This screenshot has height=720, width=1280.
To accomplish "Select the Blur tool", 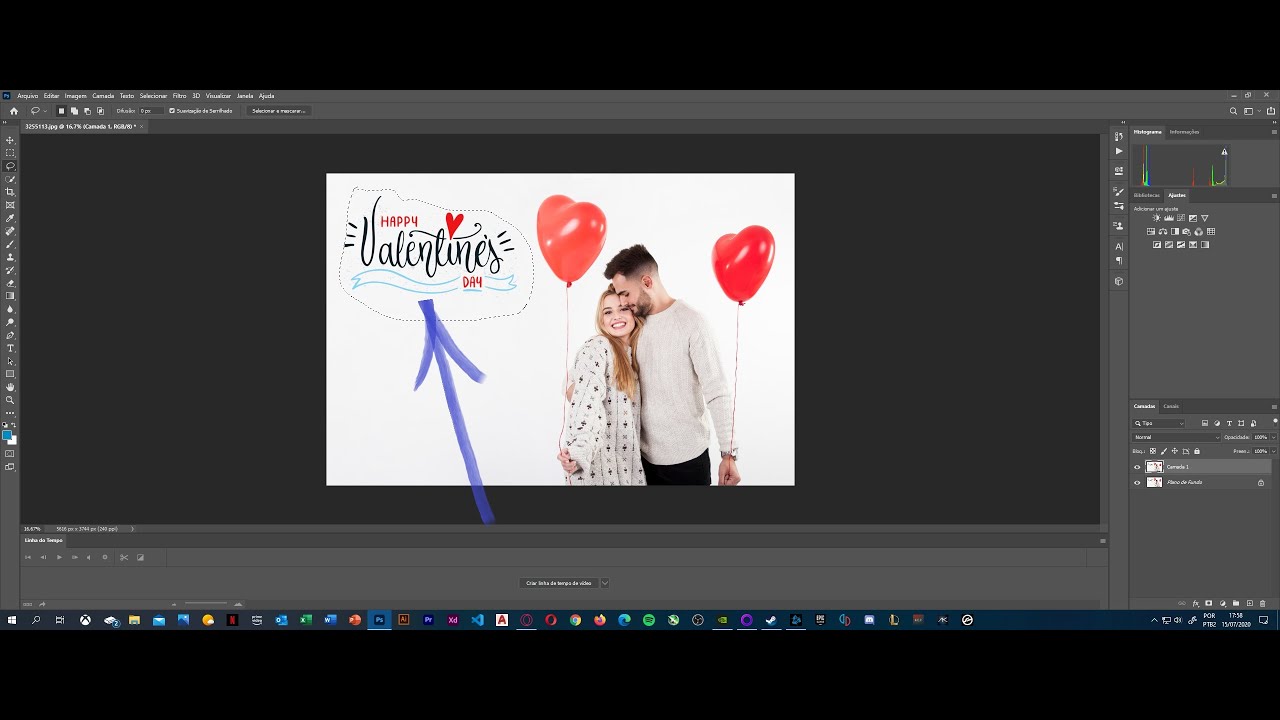I will [x=10, y=309].
